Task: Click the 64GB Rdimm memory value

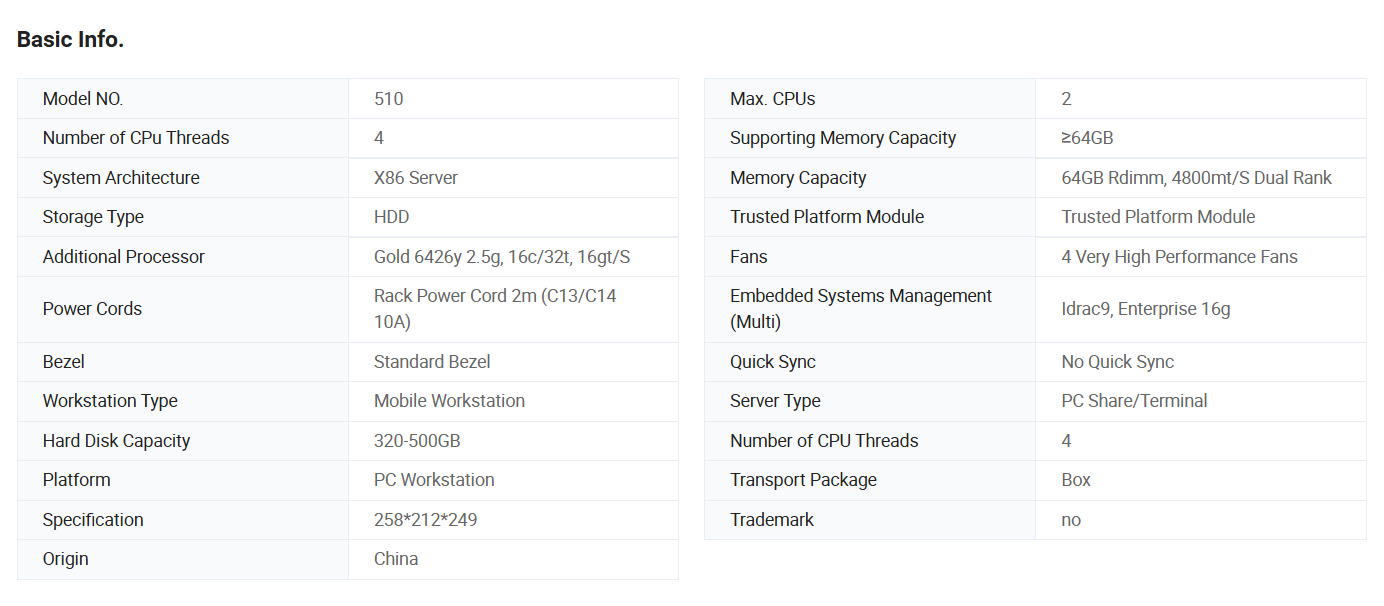Action: [1197, 178]
